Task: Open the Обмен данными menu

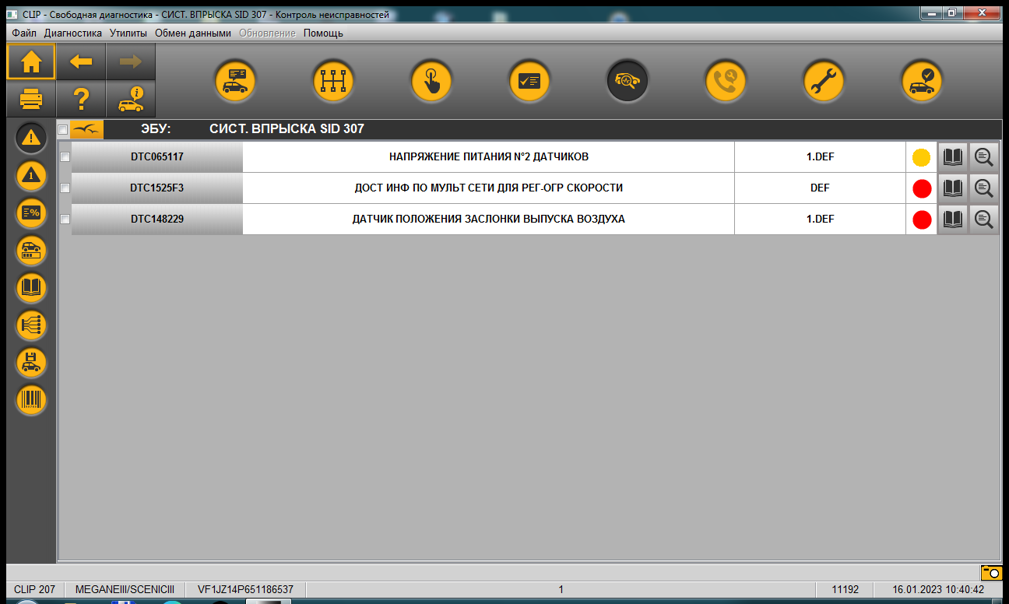Action: (x=192, y=33)
